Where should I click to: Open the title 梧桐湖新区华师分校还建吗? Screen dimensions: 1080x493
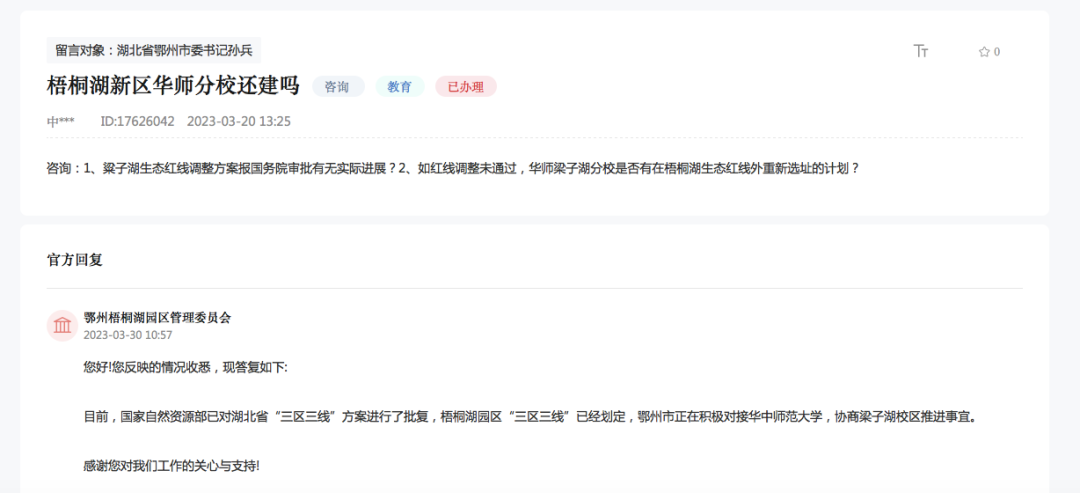coord(173,86)
